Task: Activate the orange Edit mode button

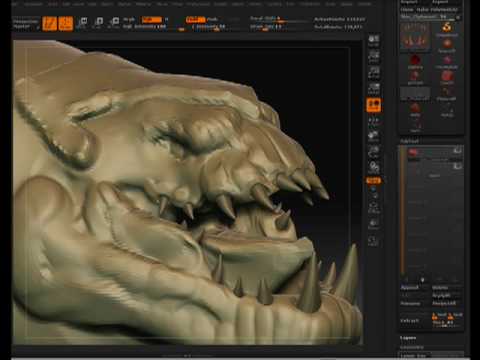Action: (50, 23)
